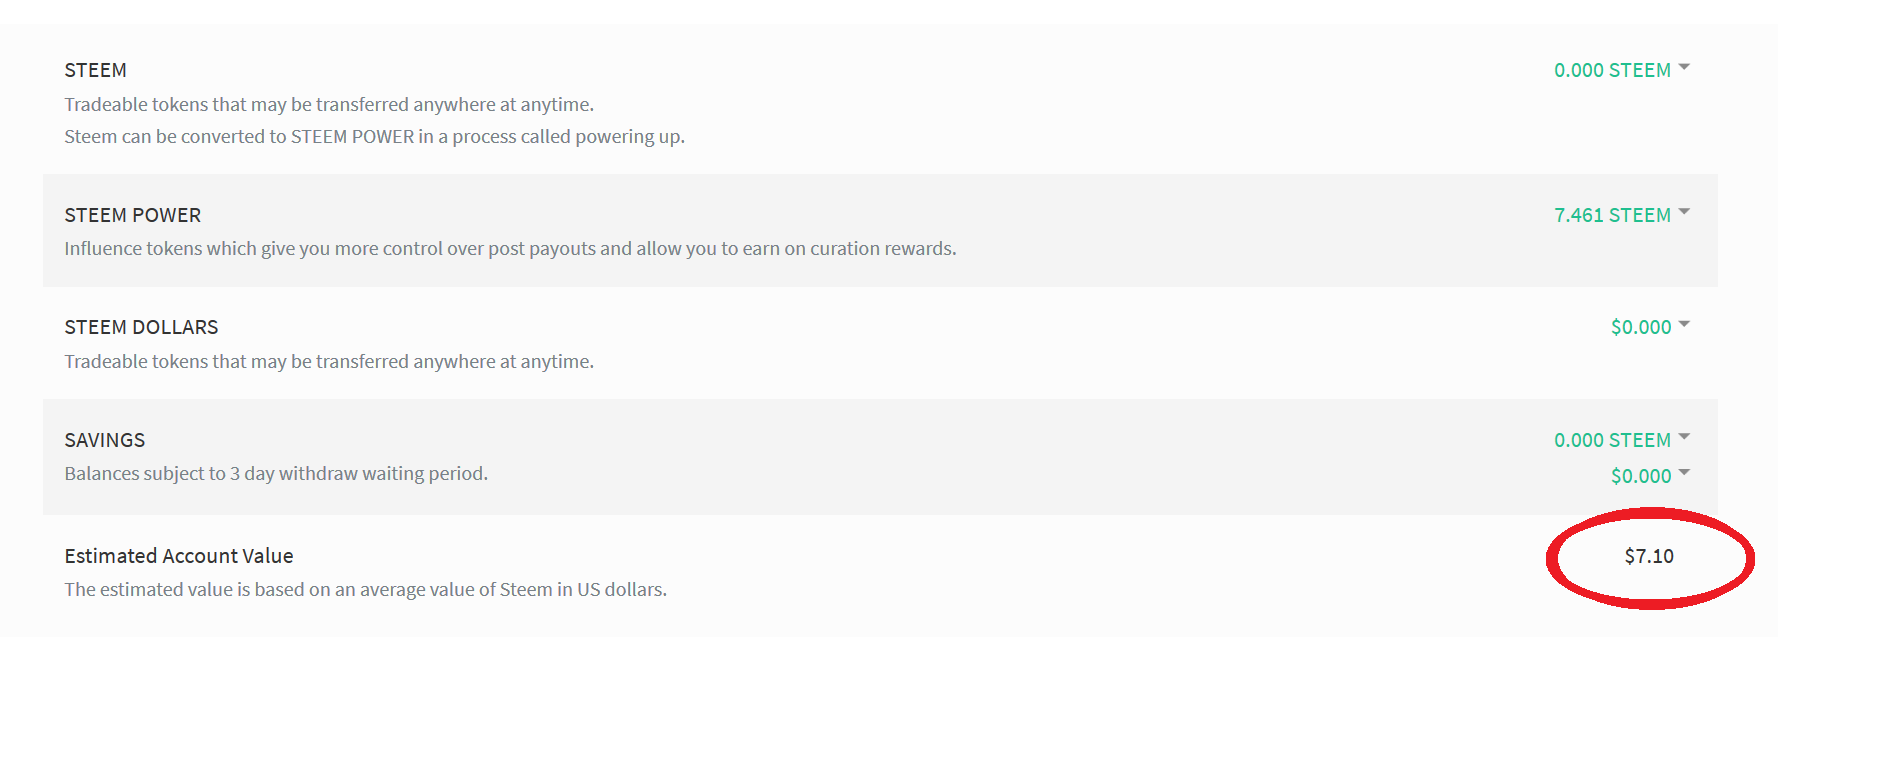Click the STEEM DOLLARS section heading
This screenshot has height=780, width=1893.
[x=141, y=327]
